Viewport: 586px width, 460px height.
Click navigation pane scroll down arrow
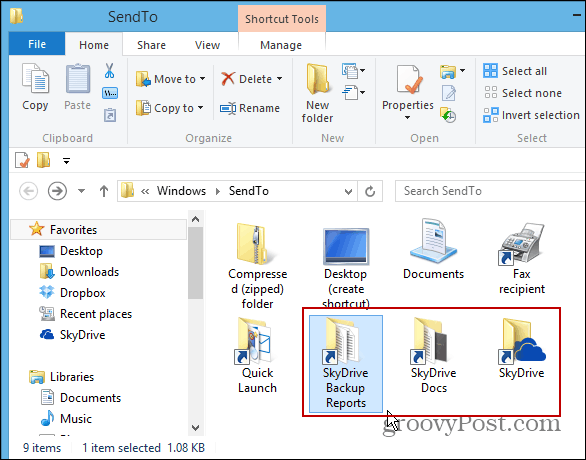tap(195, 427)
